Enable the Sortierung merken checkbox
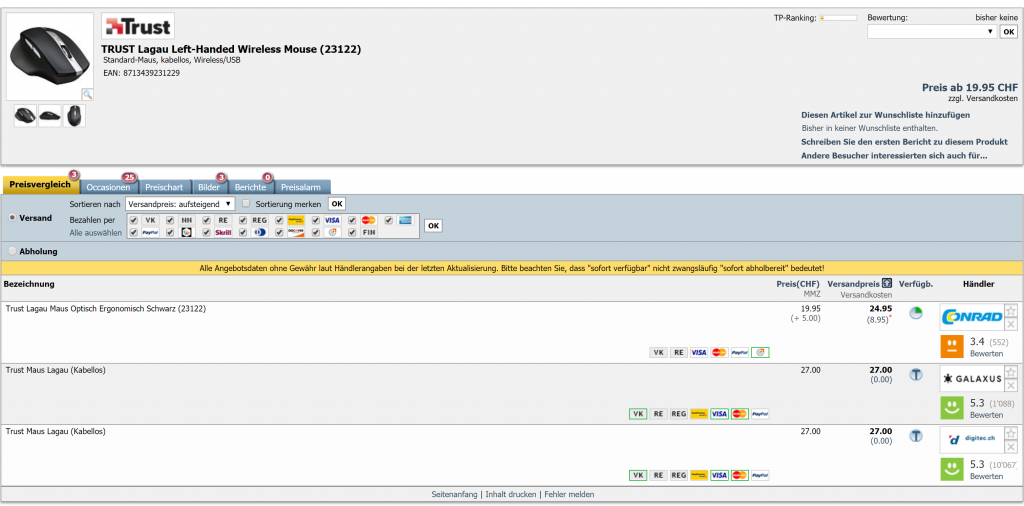The height and width of the screenshot is (506, 1024). click(247, 203)
